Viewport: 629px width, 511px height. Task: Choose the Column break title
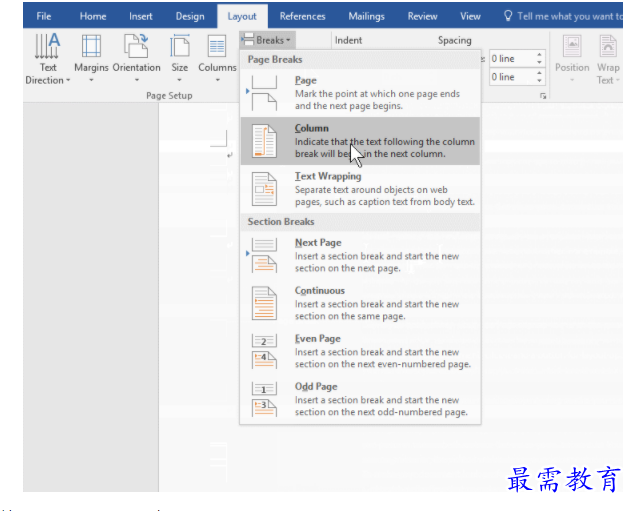click(312, 128)
